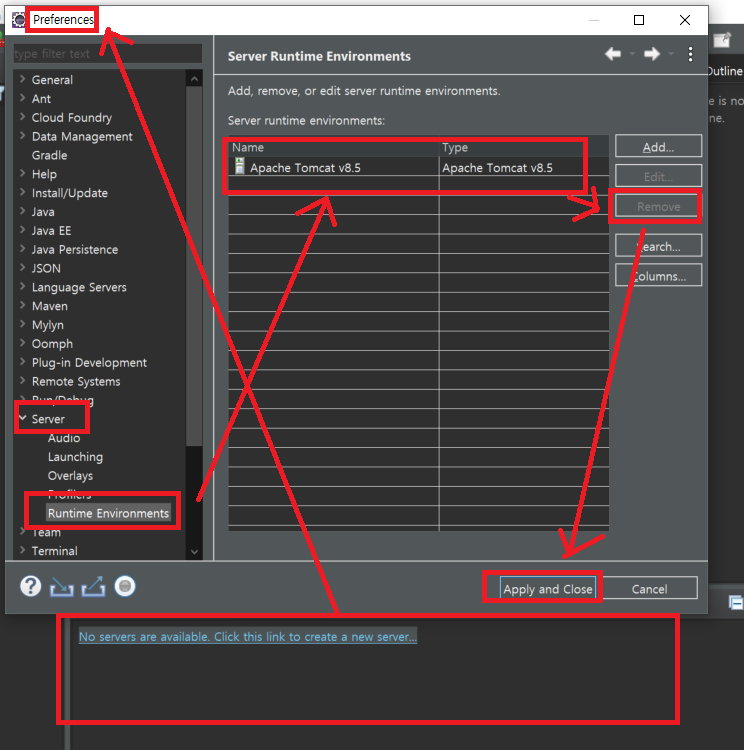The image size is (744, 750).
Task: Click the Help question mark icon
Action: [31, 586]
